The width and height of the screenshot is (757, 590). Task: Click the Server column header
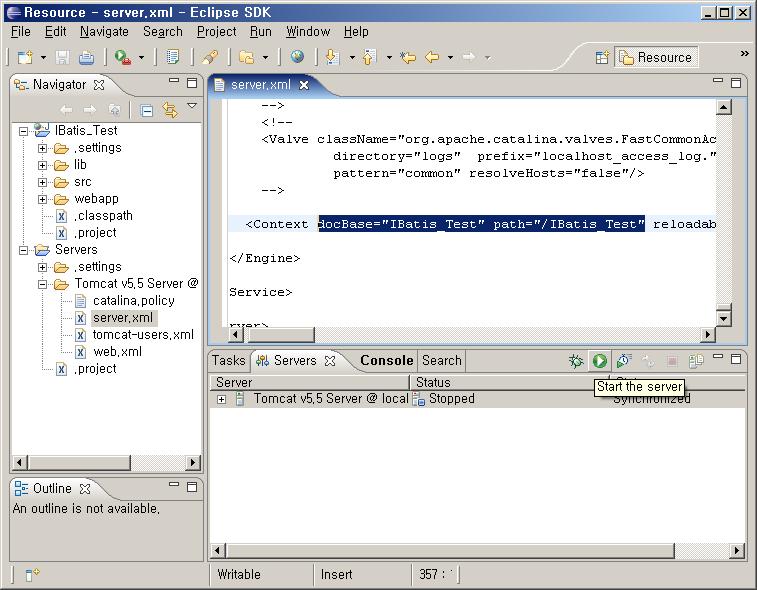click(309, 382)
